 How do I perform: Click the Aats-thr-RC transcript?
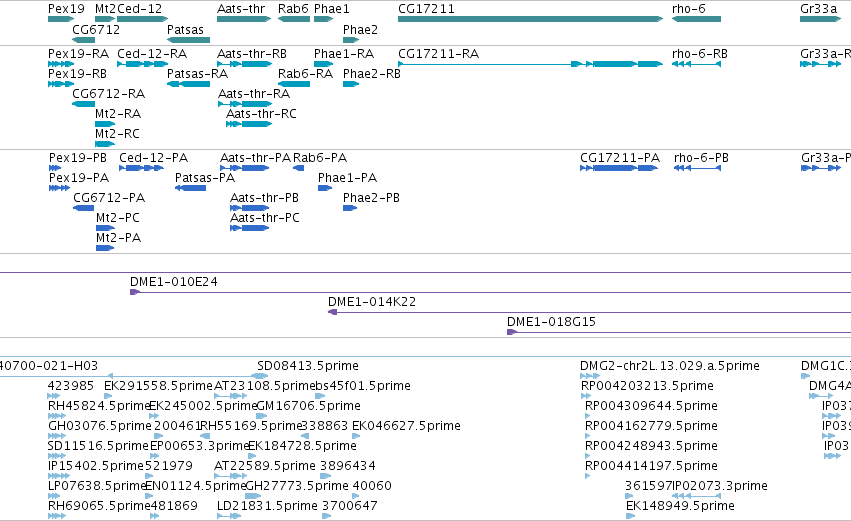point(249,124)
